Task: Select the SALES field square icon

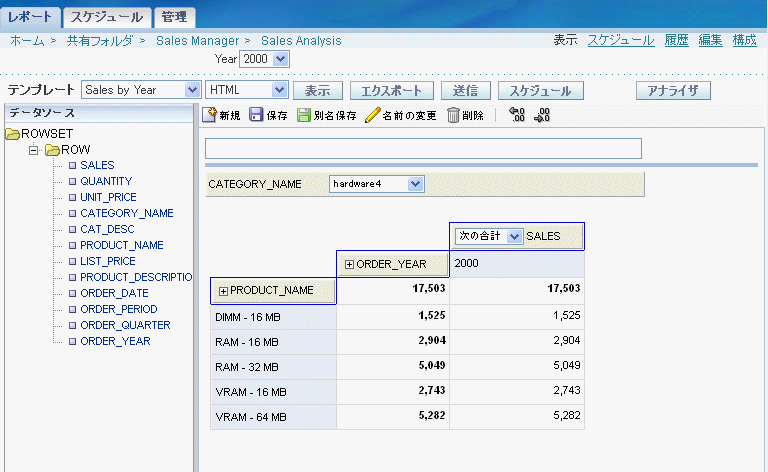Action: coord(72,165)
